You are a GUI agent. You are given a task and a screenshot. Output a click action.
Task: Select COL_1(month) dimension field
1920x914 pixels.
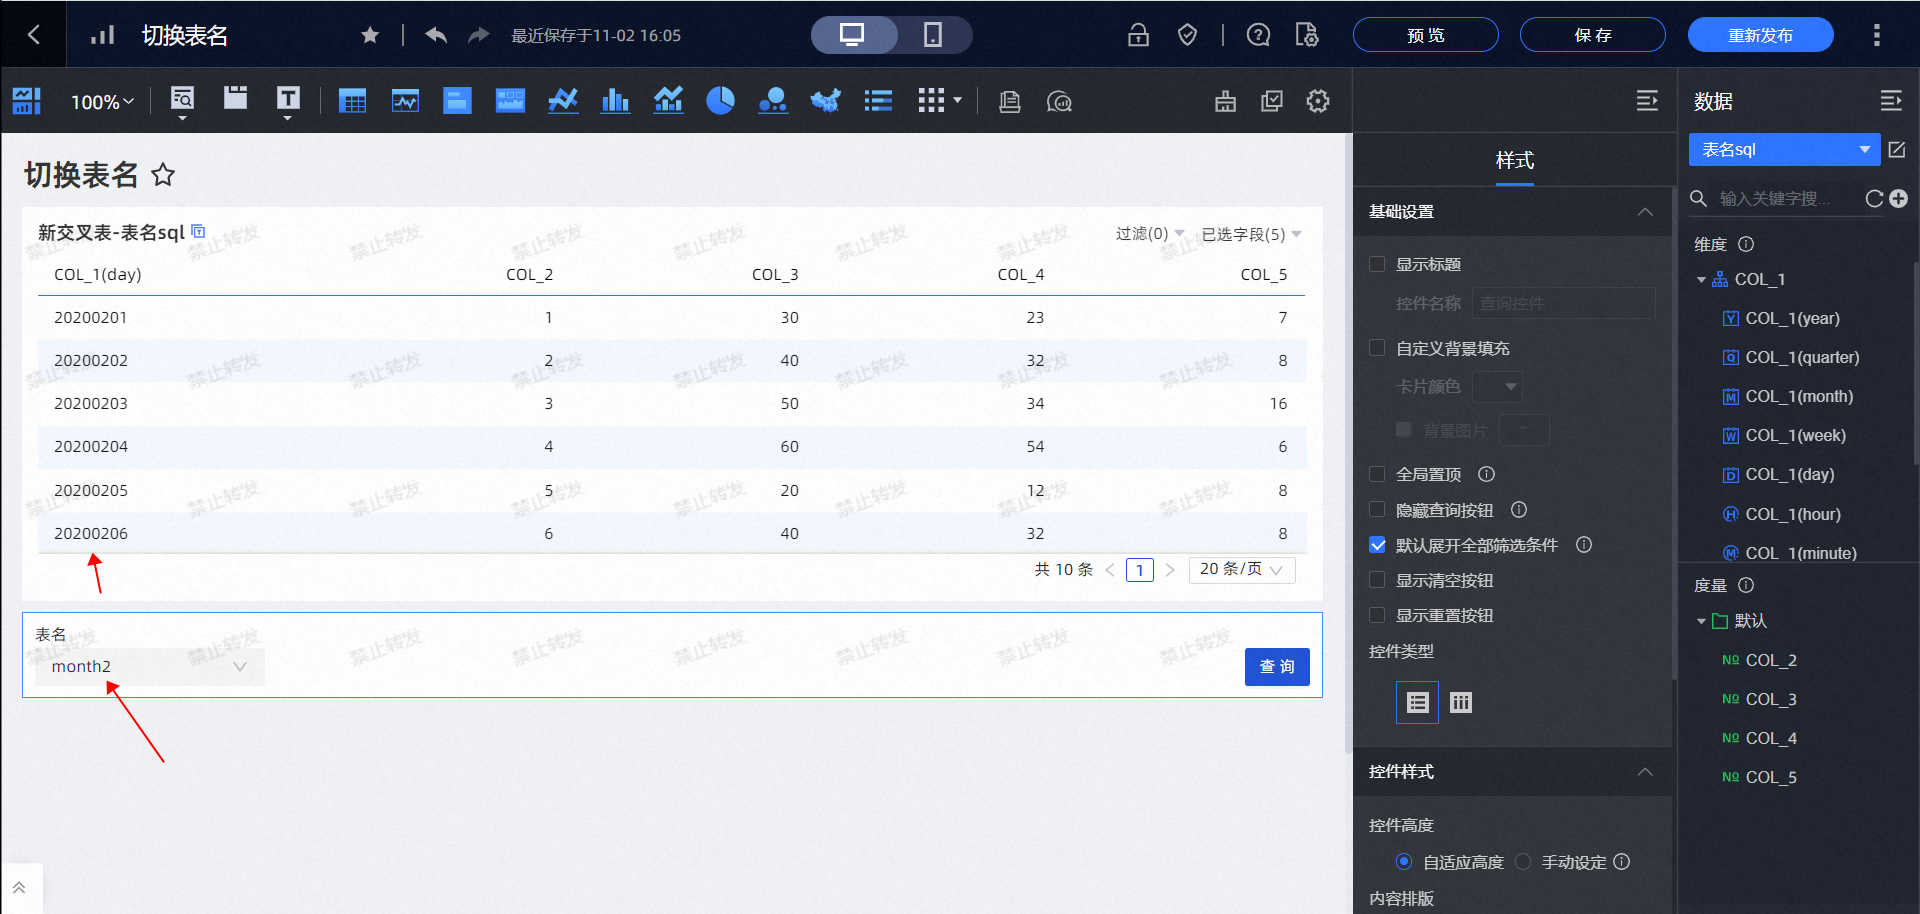[1798, 397]
